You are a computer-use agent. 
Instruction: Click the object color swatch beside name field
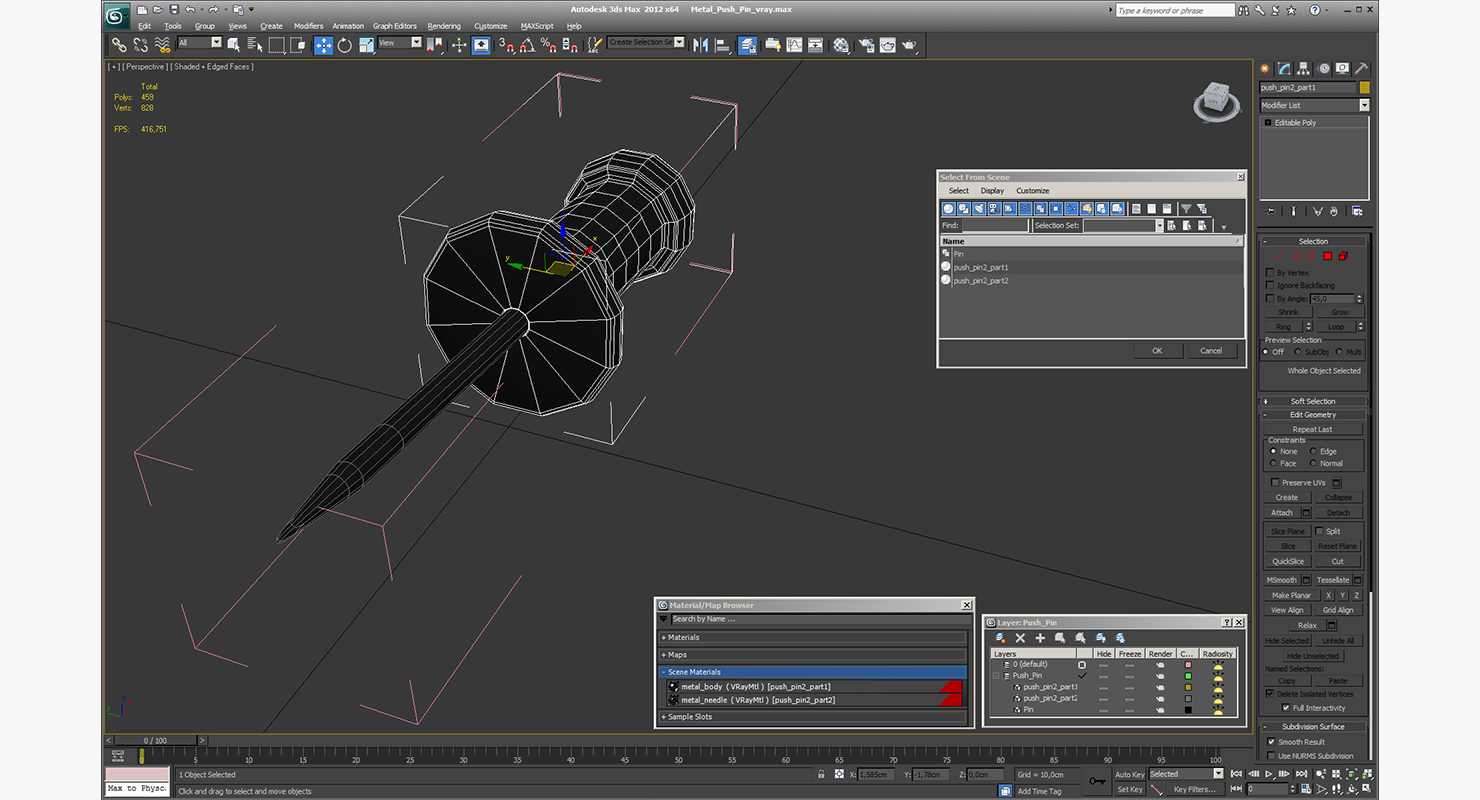point(1364,88)
